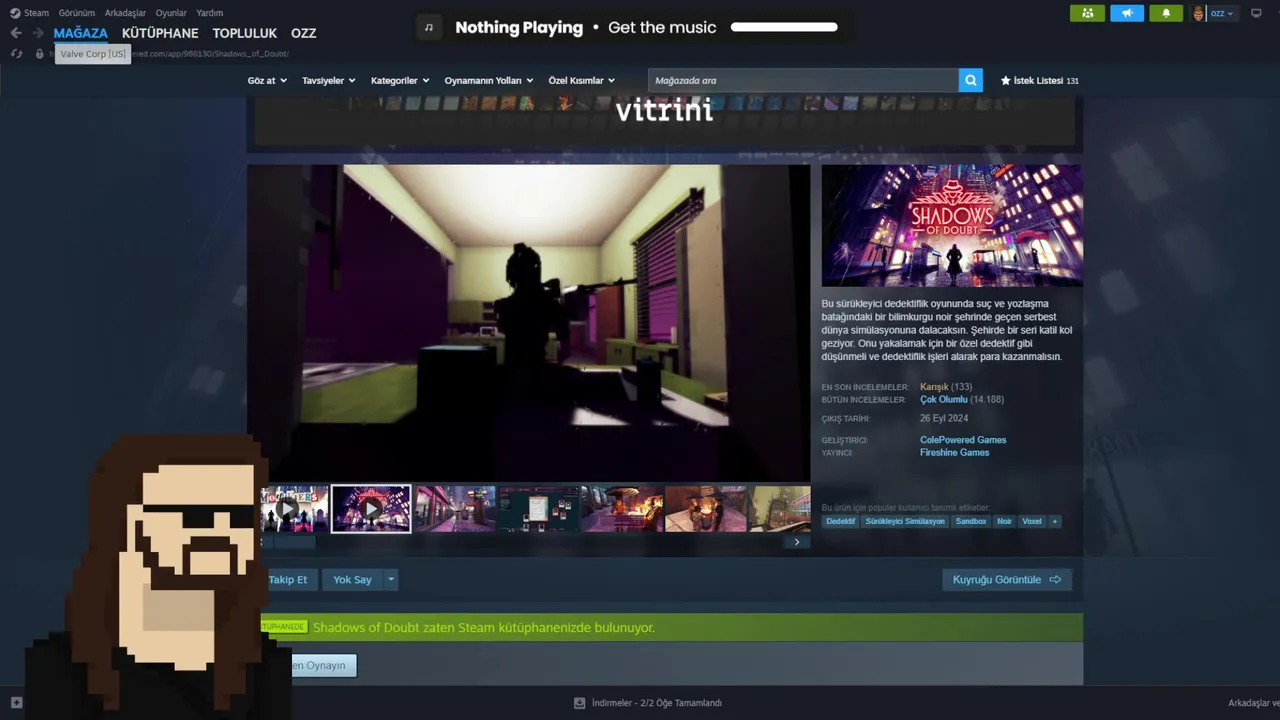The image size is (1280, 720).
Task: Click the Steam logo menu
Action: tap(29, 13)
